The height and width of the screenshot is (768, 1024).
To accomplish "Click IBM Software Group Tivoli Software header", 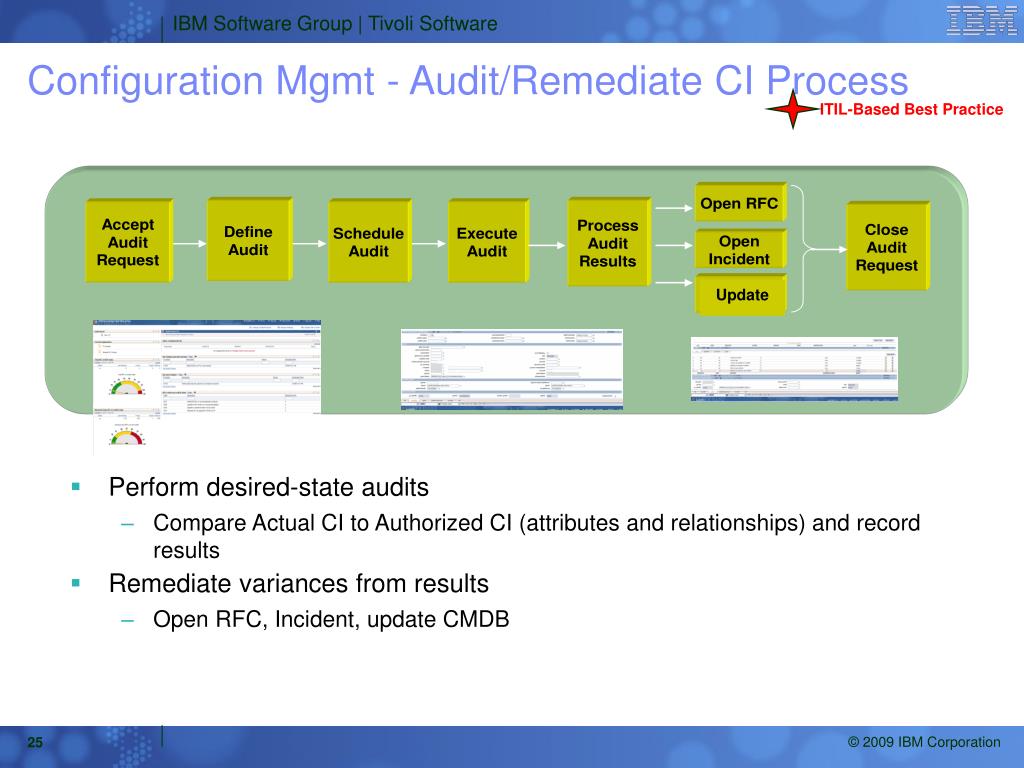I will point(334,24).
